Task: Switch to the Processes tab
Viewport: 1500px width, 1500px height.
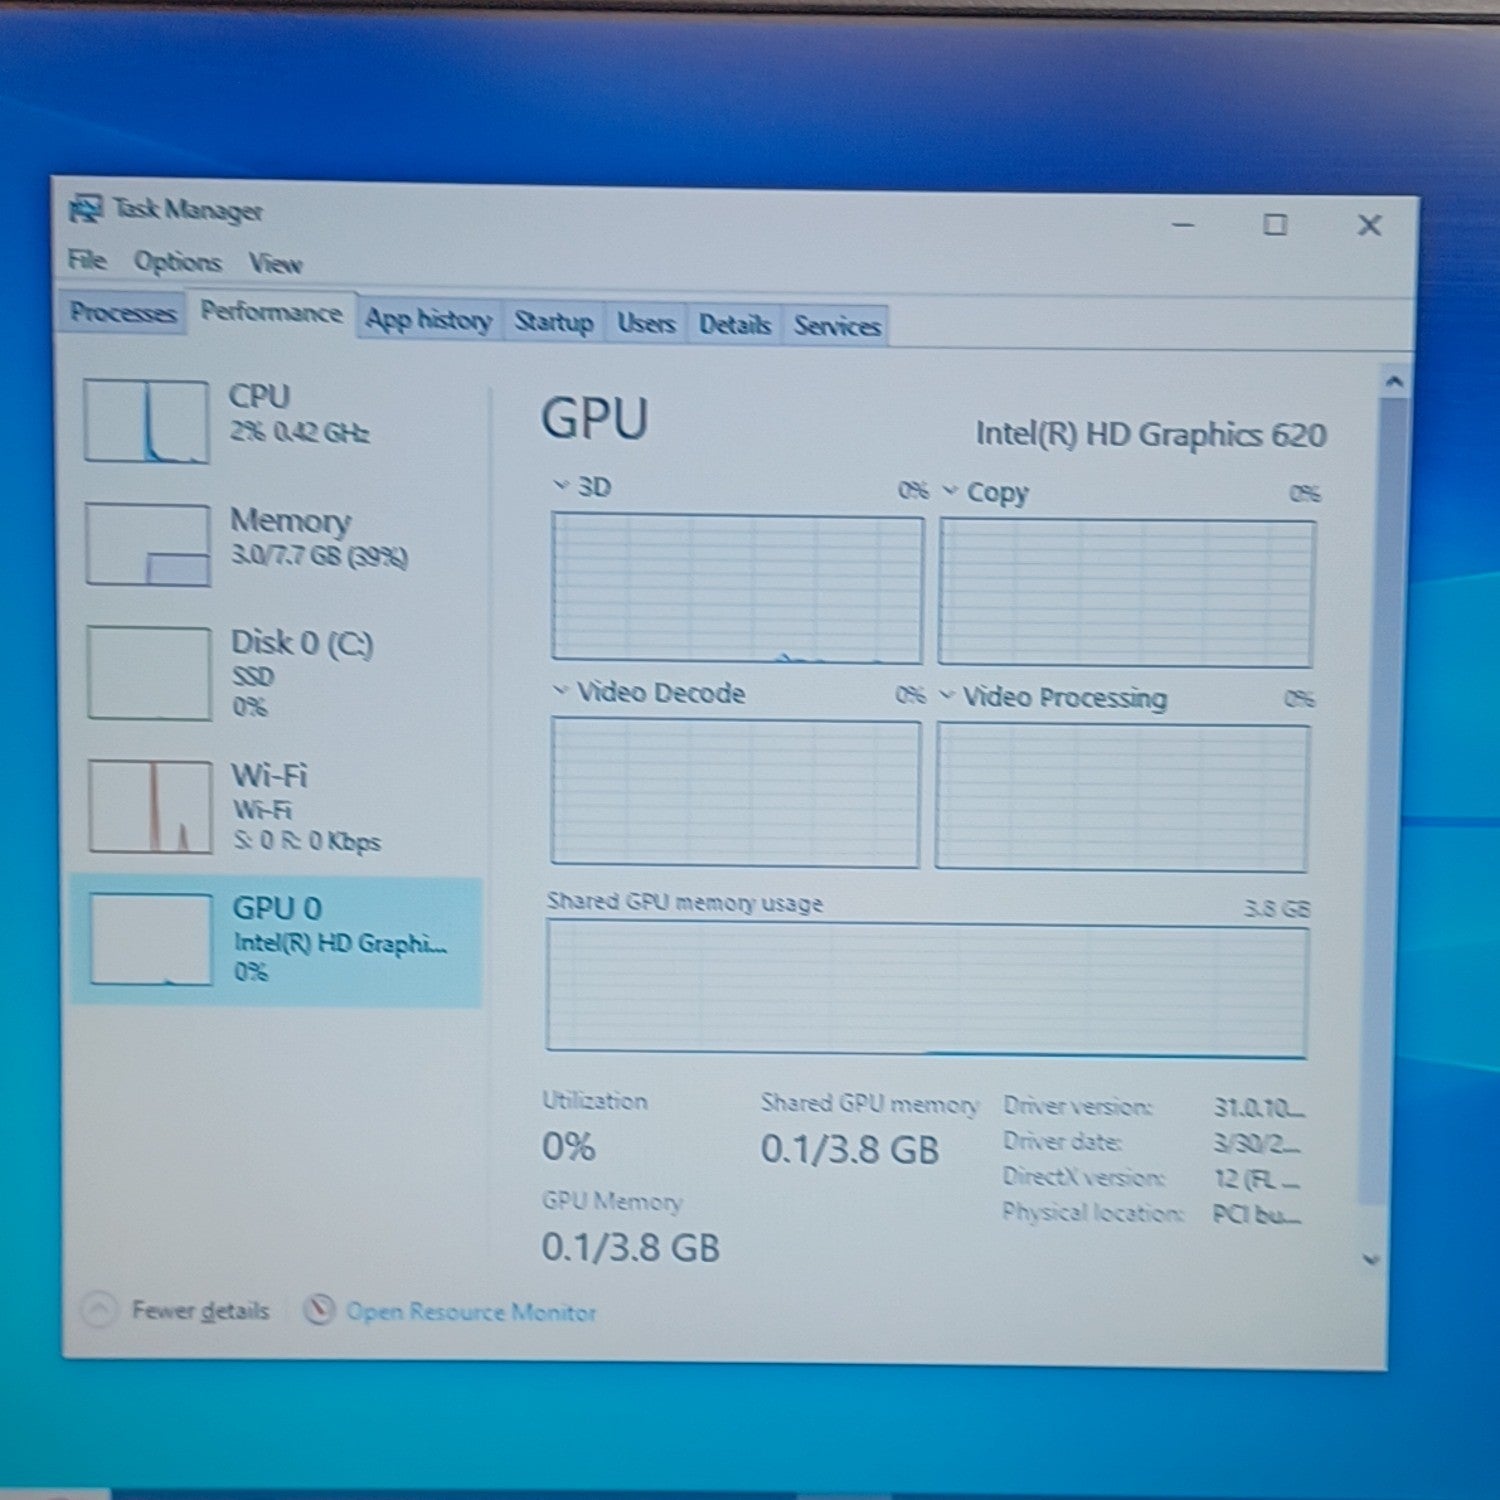Action: pos(123,313)
